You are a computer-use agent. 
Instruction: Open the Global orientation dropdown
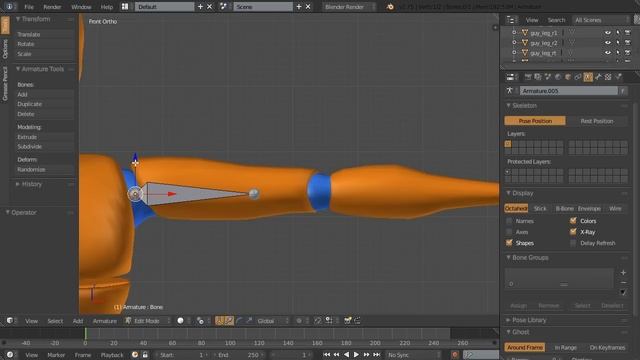273,321
